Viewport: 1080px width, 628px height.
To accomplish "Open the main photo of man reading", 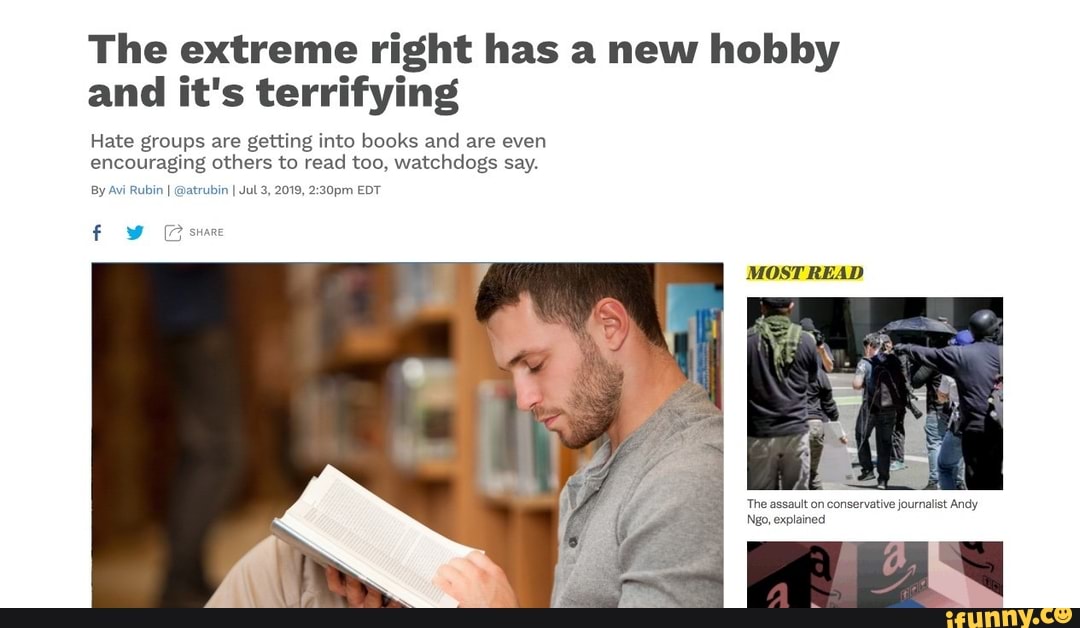I will pos(407,435).
